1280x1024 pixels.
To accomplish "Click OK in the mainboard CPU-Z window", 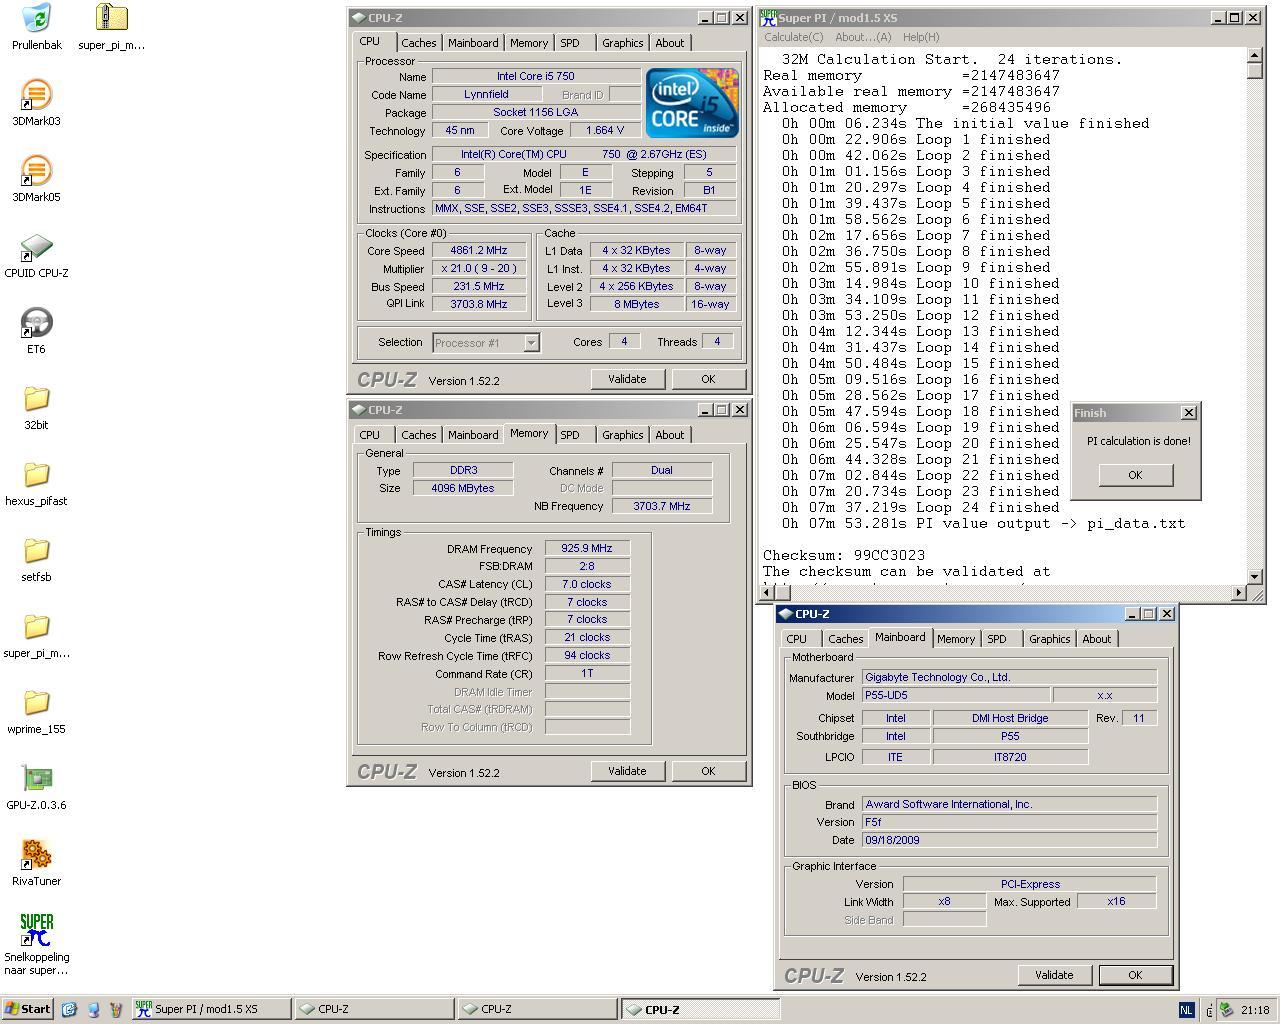I will click(x=1135, y=975).
